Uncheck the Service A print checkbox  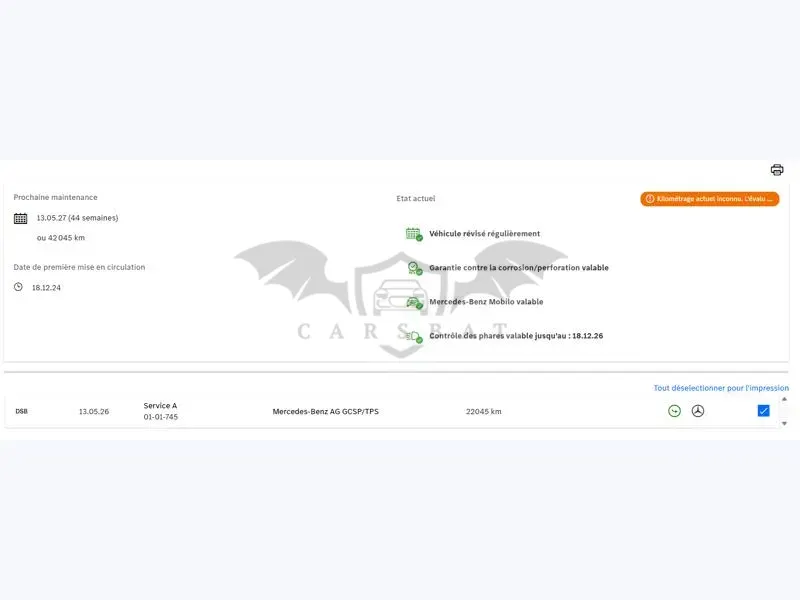pos(763,411)
